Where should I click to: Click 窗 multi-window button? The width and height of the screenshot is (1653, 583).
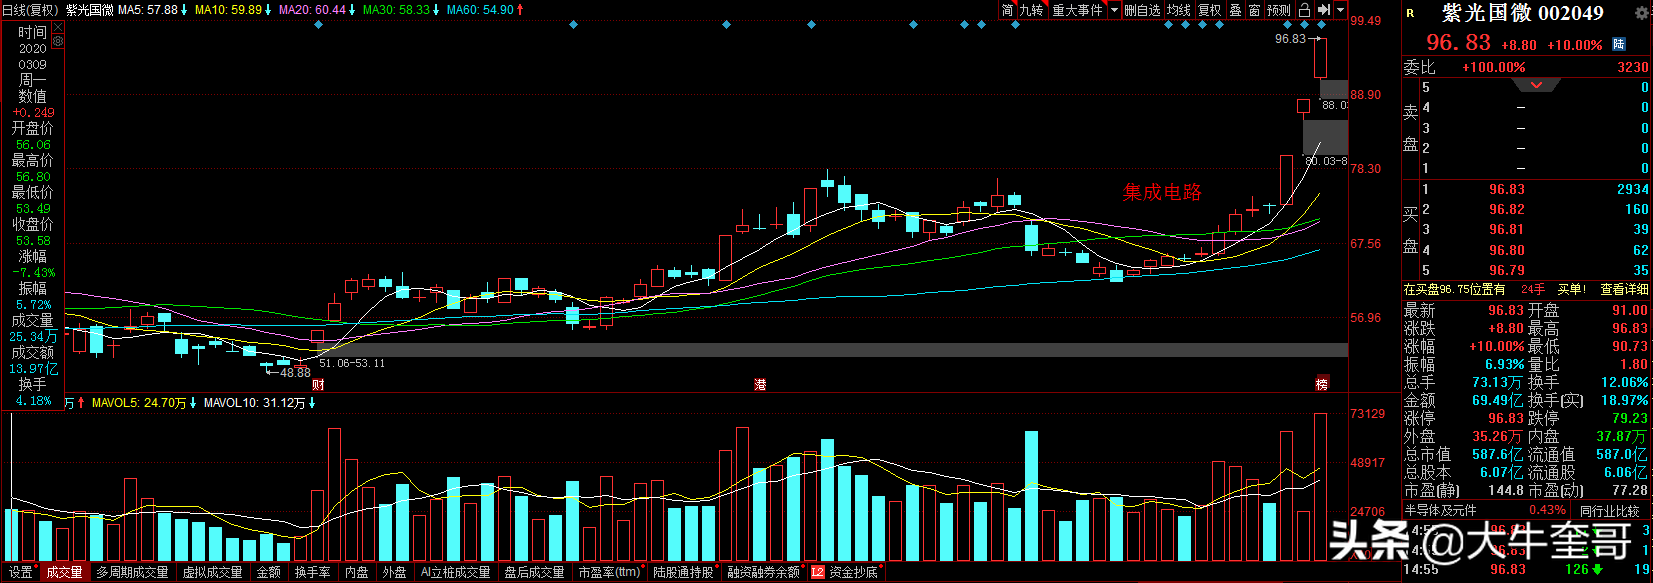tap(1254, 10)
